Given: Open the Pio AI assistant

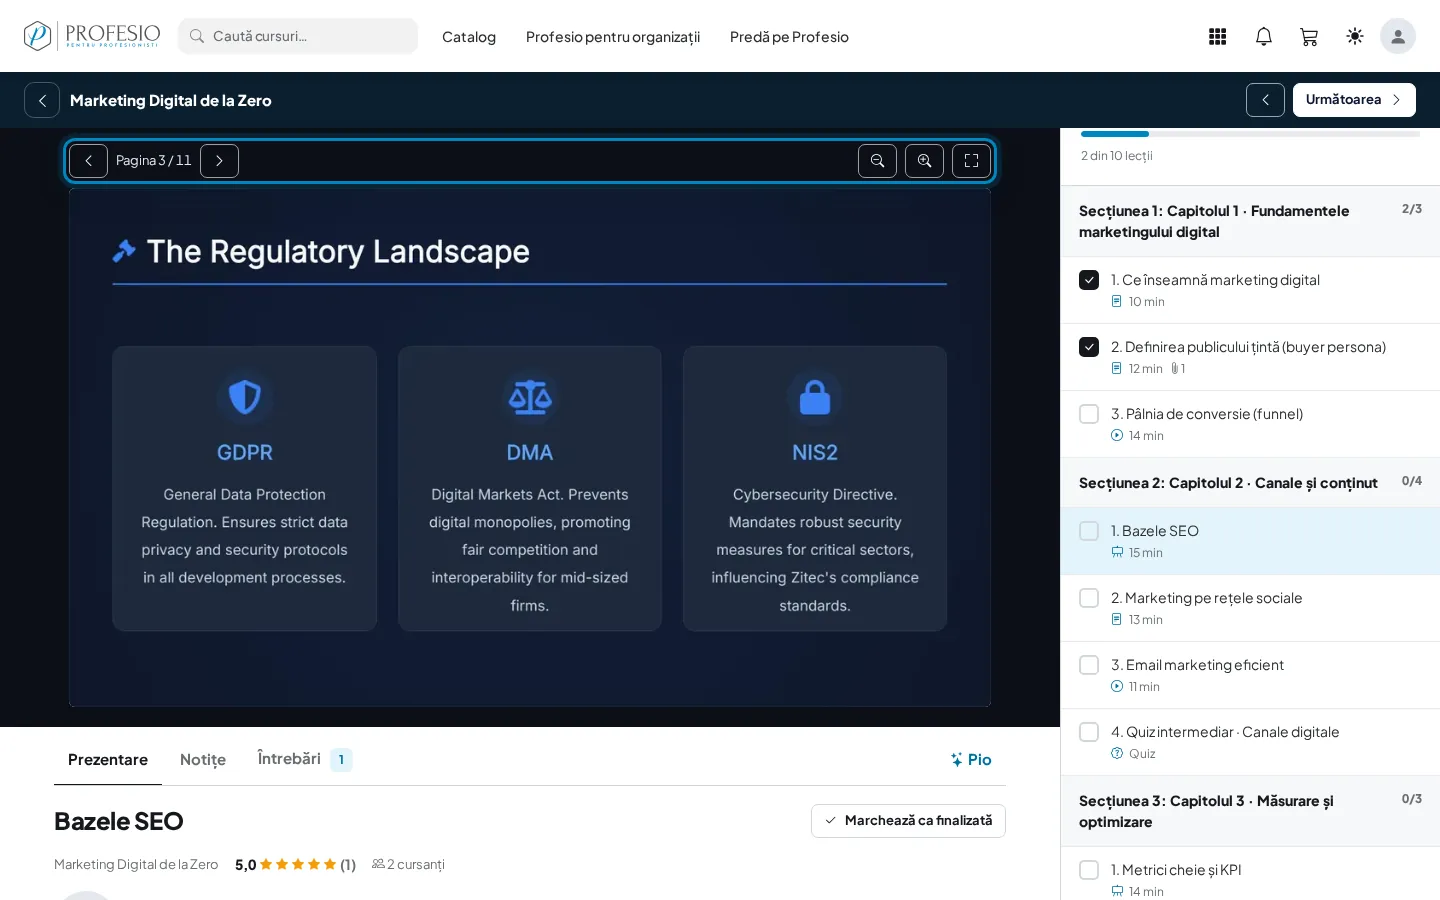Looking at the screenshot, I should click(970, 760).
